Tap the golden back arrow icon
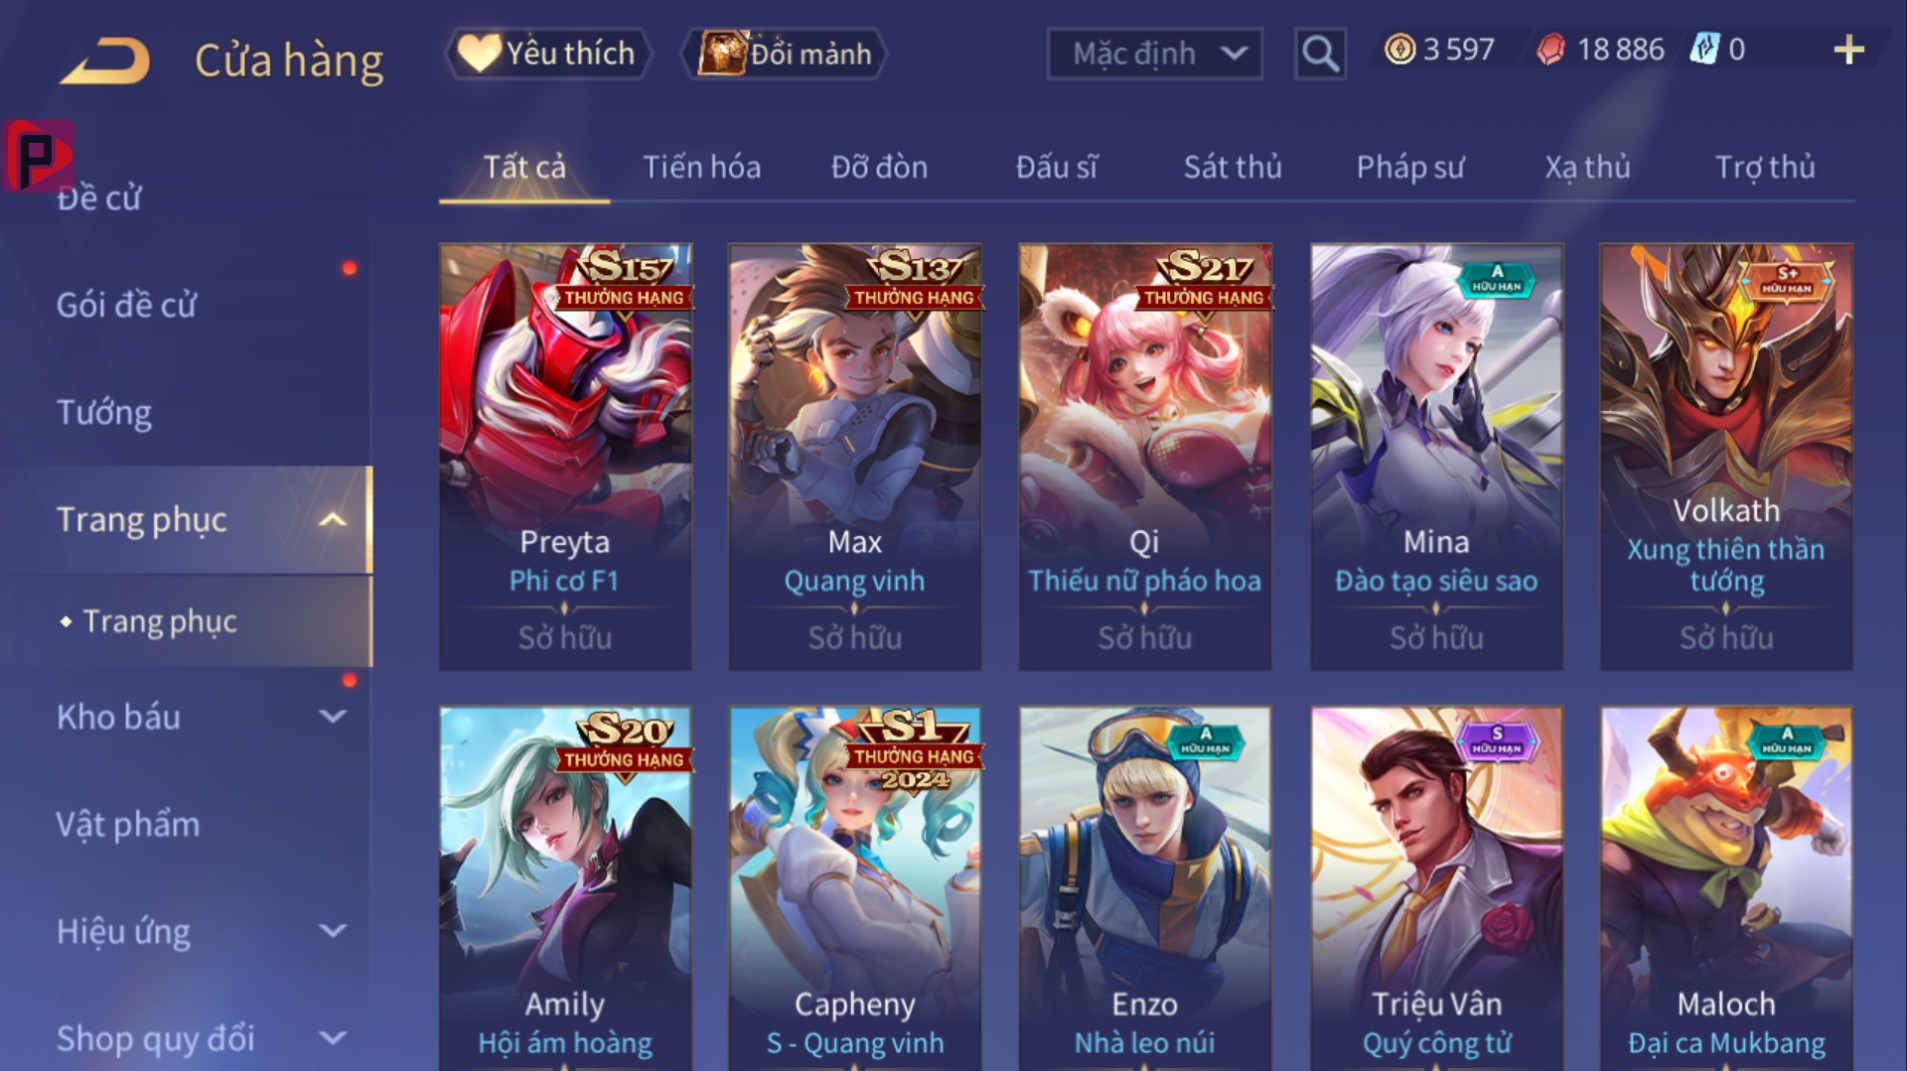 [x=105, y=60]
